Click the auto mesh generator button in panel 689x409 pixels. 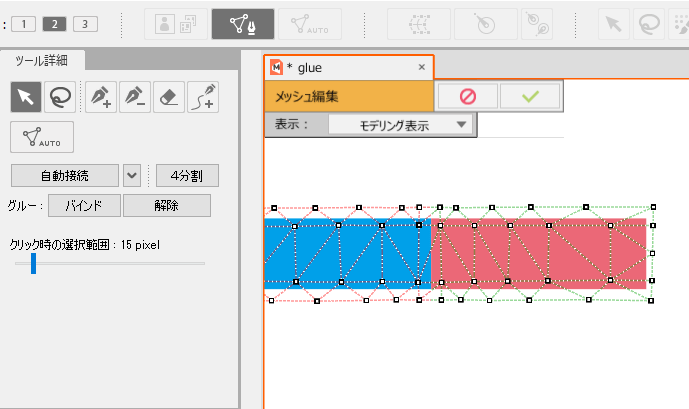[36, 135]
